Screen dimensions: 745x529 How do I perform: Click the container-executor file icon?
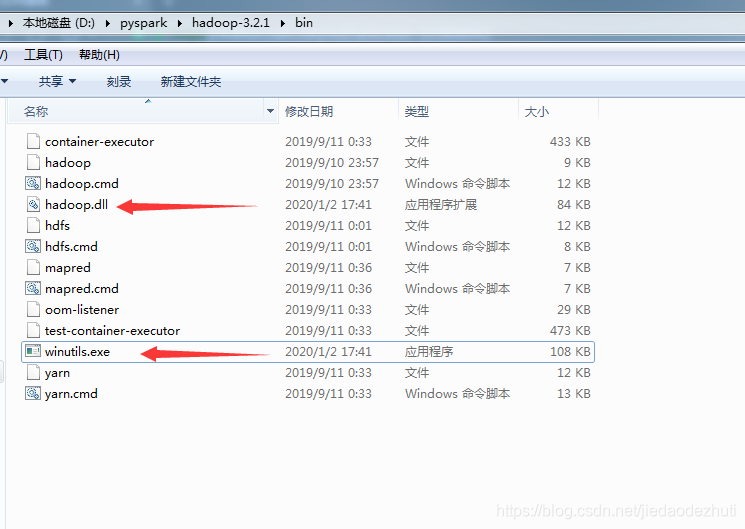(33, 142)
